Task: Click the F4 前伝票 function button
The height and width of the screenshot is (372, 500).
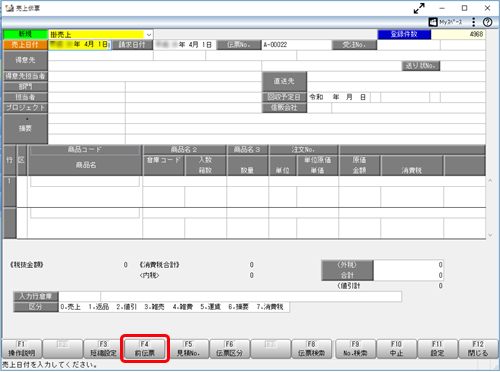Action: pos(145,349)
